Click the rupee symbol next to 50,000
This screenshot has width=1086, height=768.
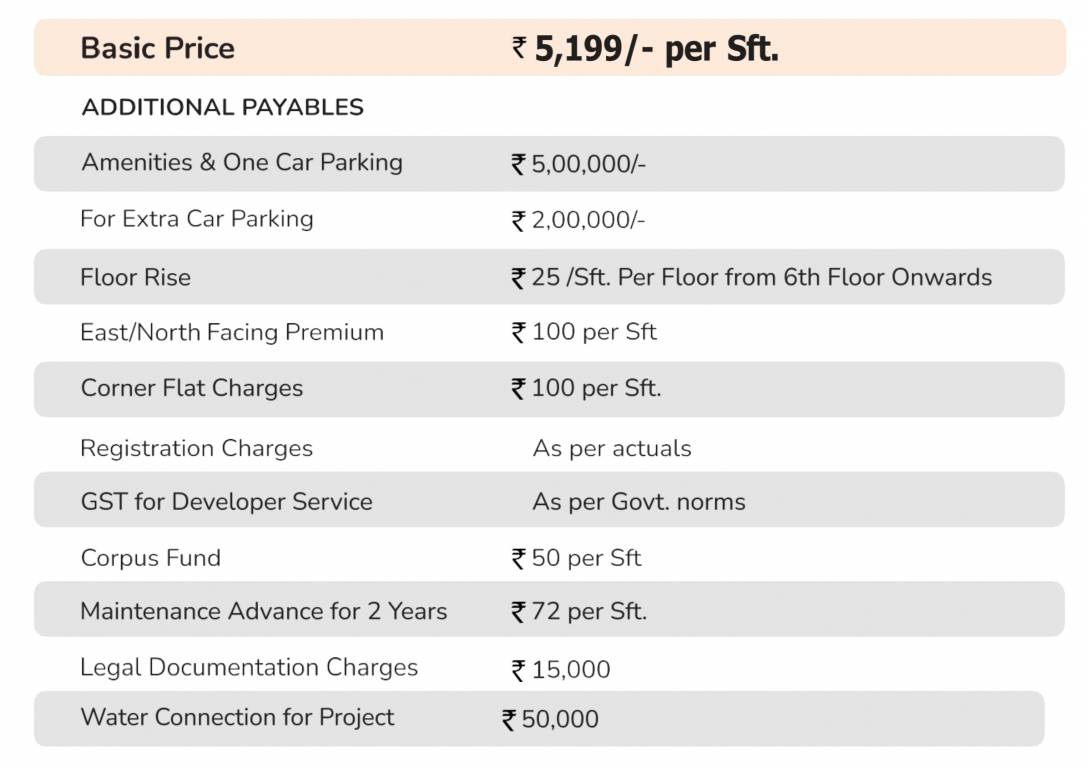(x=509, y=720)
